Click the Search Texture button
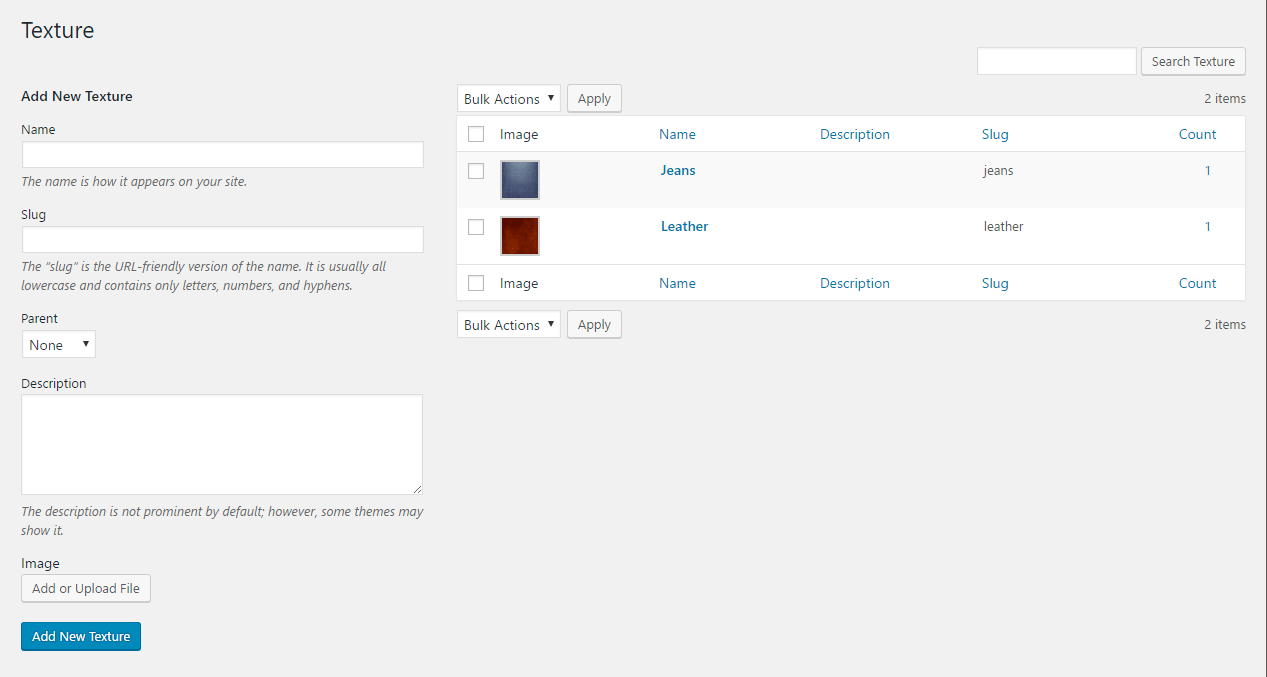Screen dimensions: 1267x677 point(1193,61)
